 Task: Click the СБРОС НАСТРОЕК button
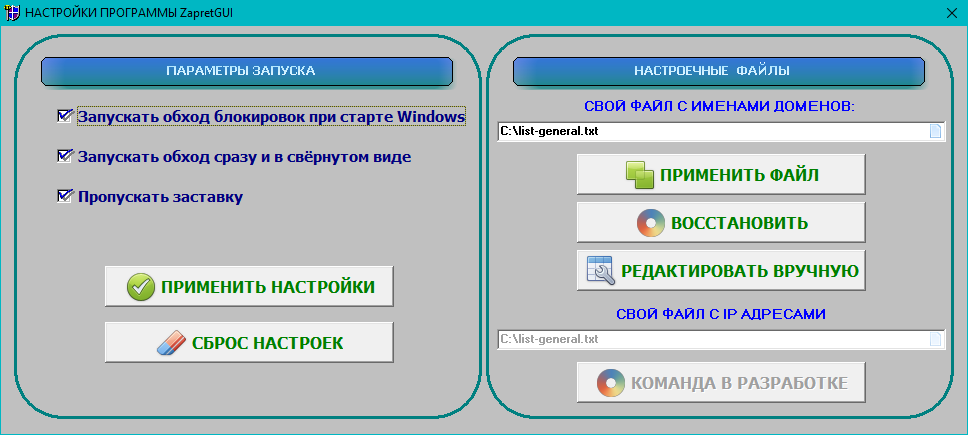coord(249,342)
